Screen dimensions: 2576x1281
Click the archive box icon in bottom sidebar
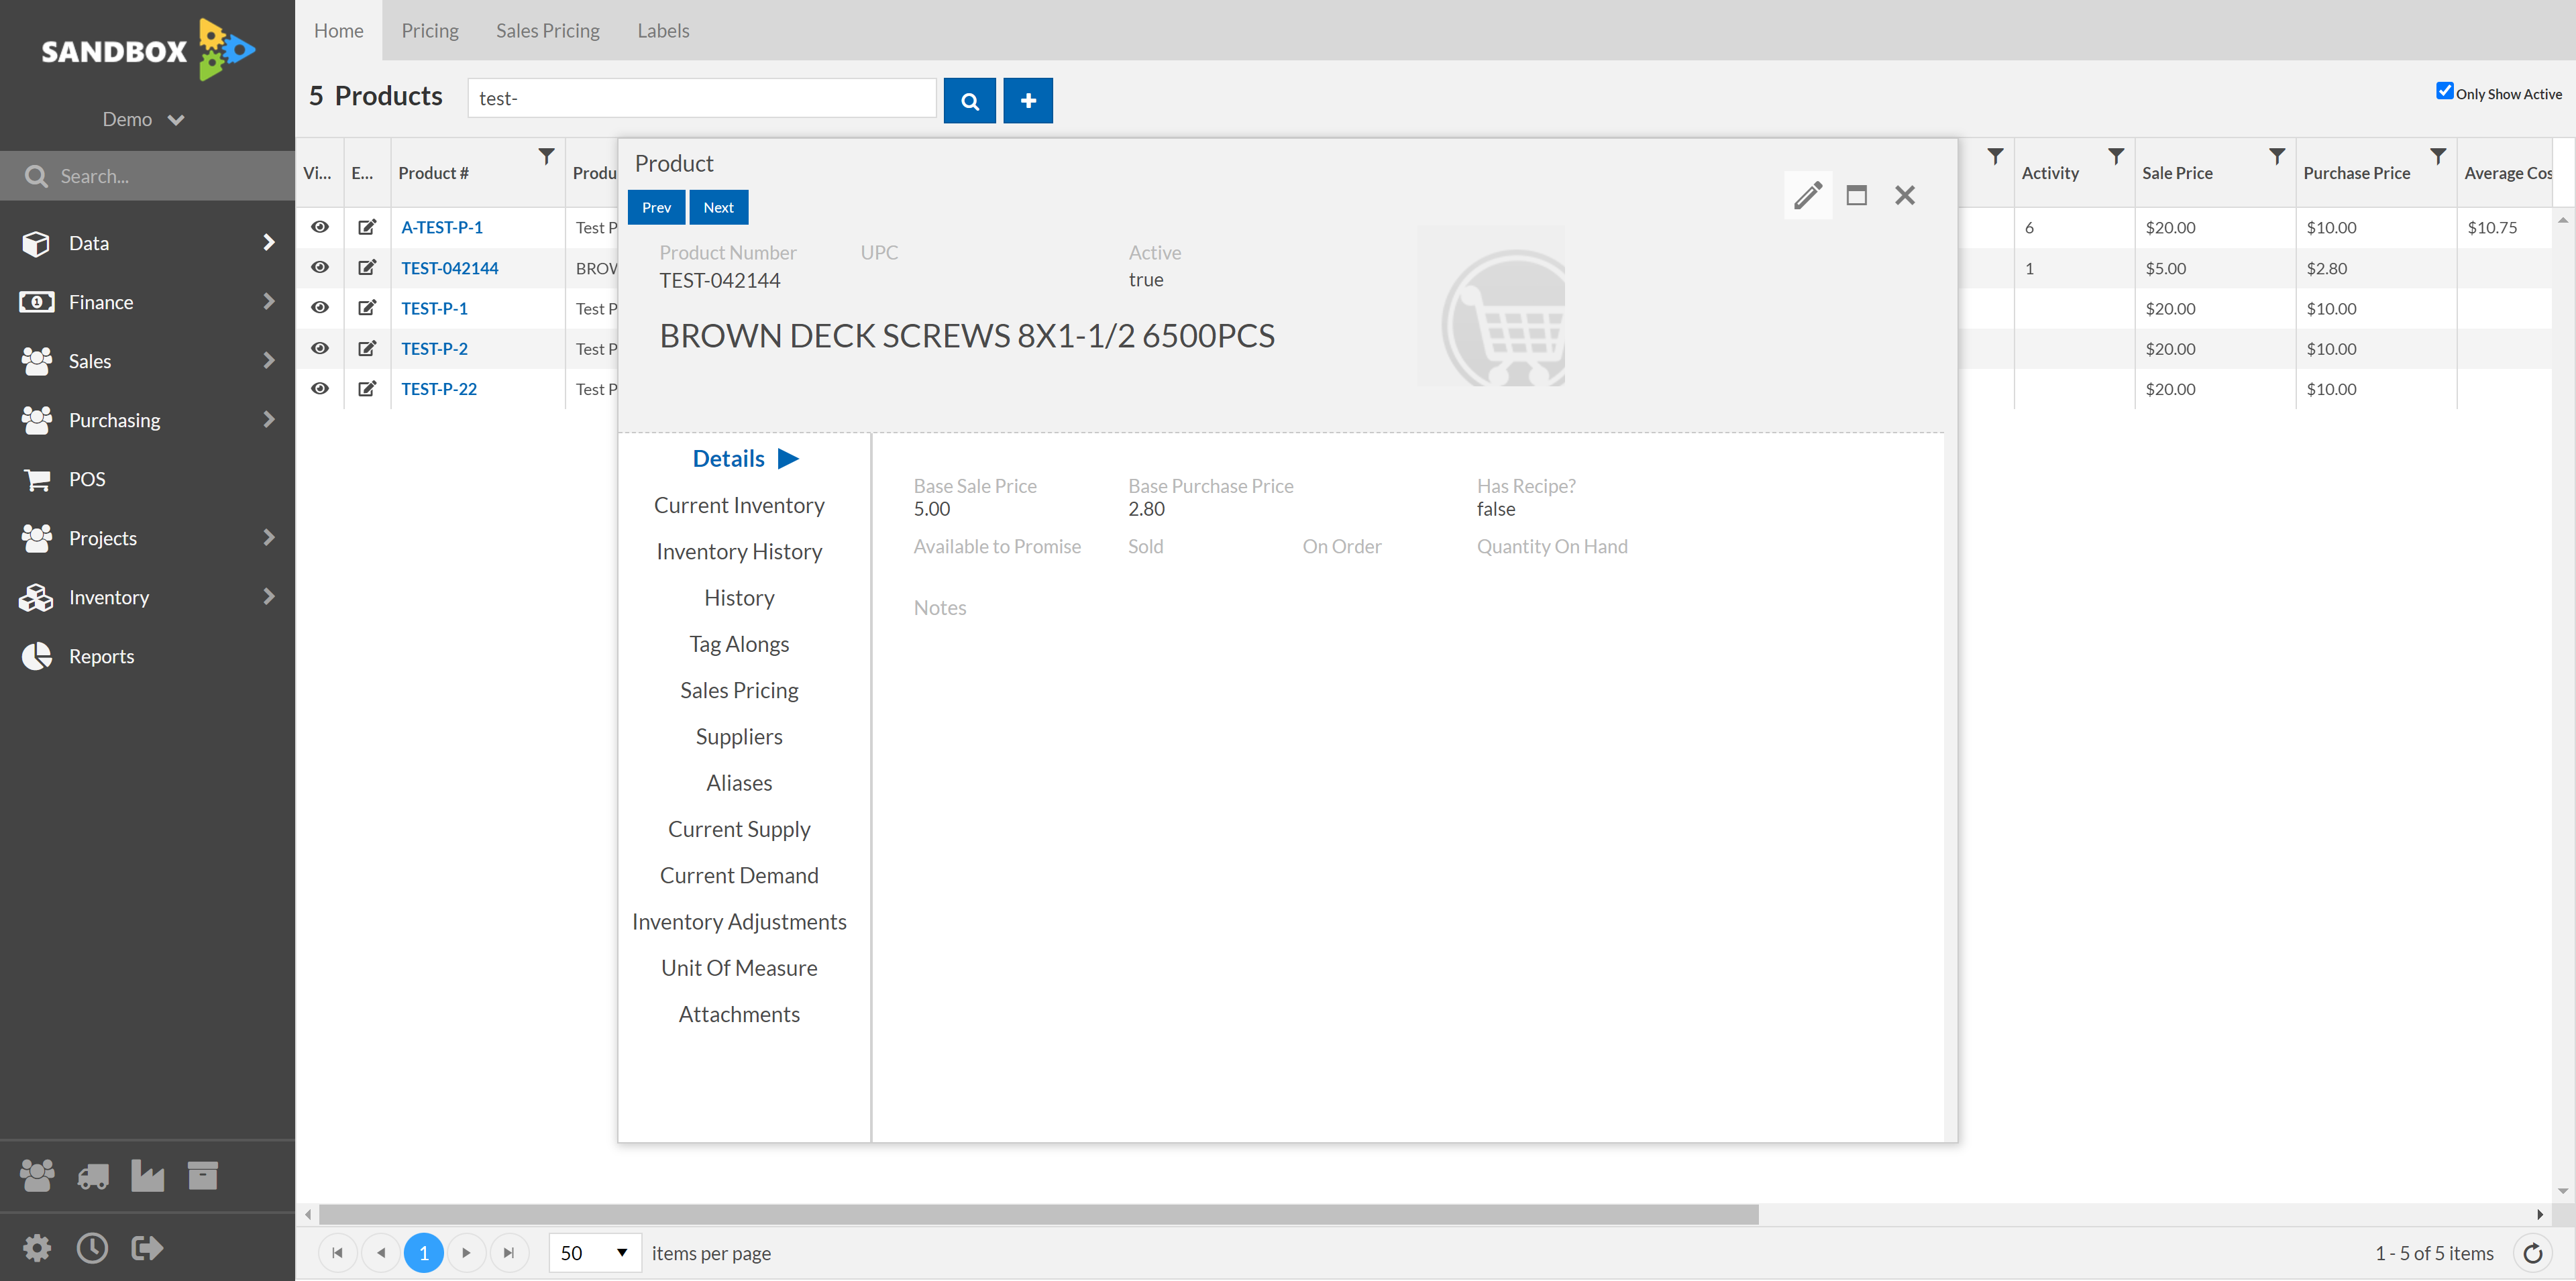pos(202,1175)
